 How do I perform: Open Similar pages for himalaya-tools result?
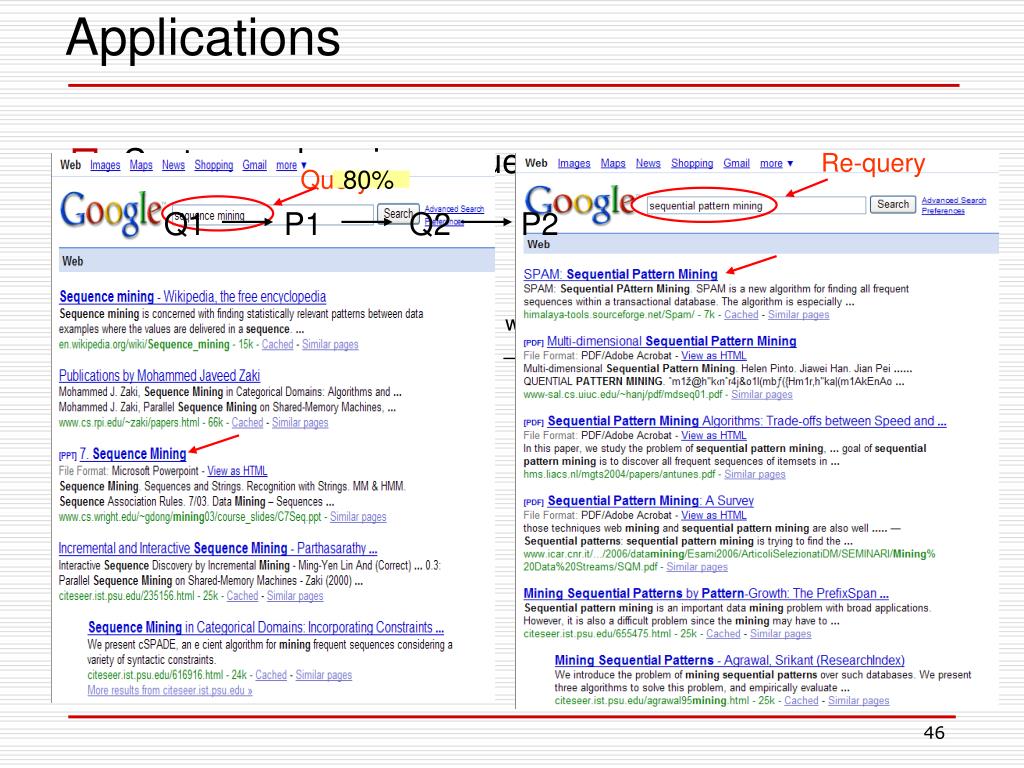pos(799,315)
